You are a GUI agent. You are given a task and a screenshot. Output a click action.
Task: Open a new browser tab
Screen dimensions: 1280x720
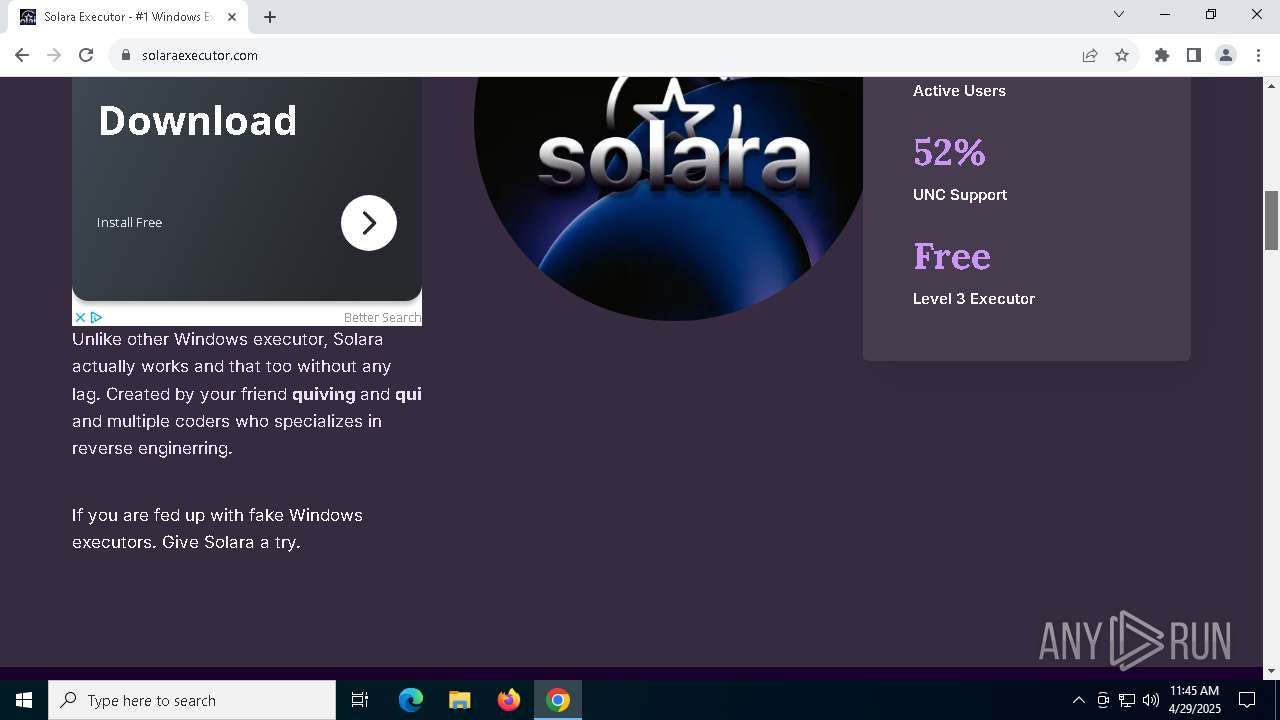270,17
